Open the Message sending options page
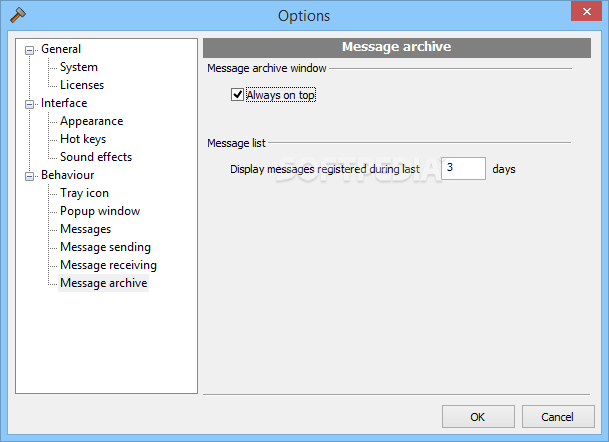This screenshot has width=609, height=442. point(105,247)
